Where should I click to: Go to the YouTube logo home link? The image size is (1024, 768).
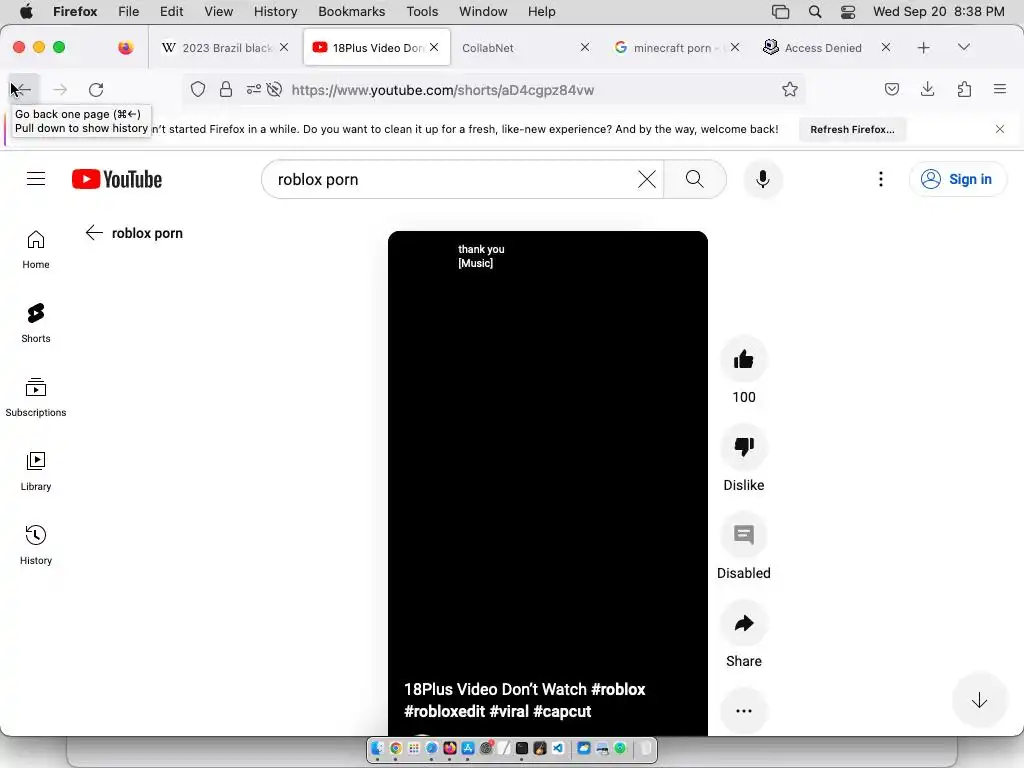pos(117,179)
